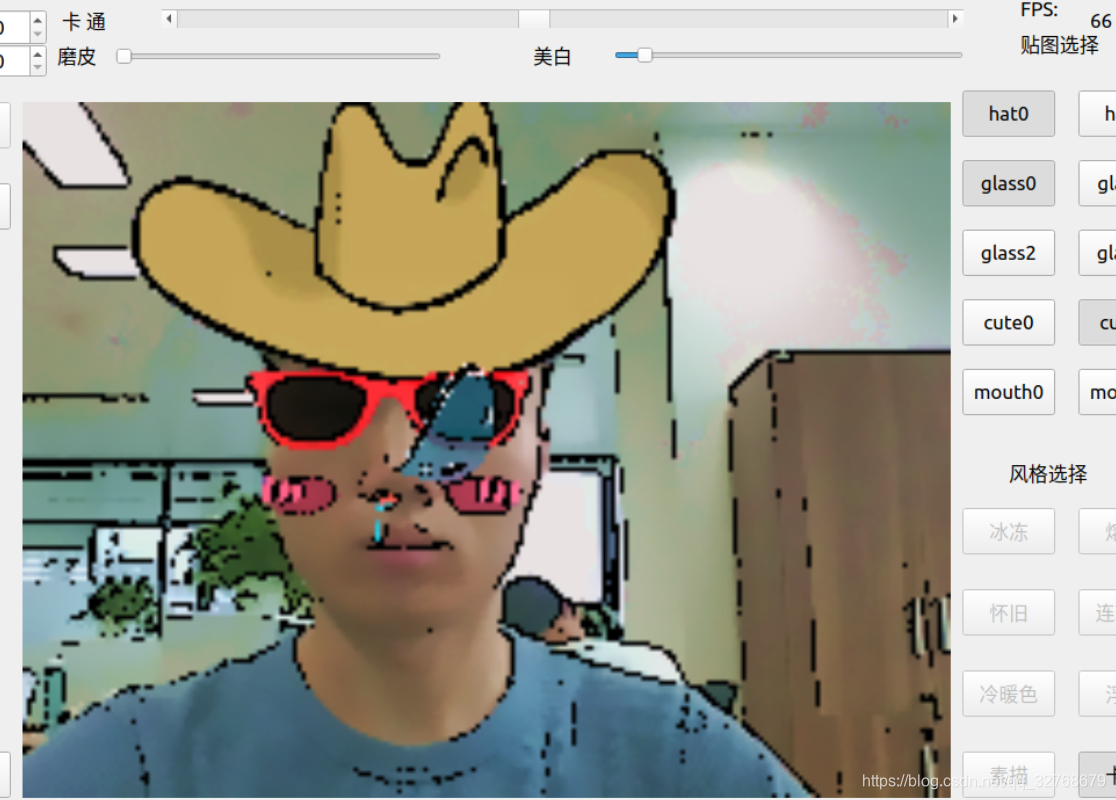Image resolution: width=1116 pixels, height=800 pixels.
Task: Toggle the glass0 sticker button
Action: coord(1008,184)
